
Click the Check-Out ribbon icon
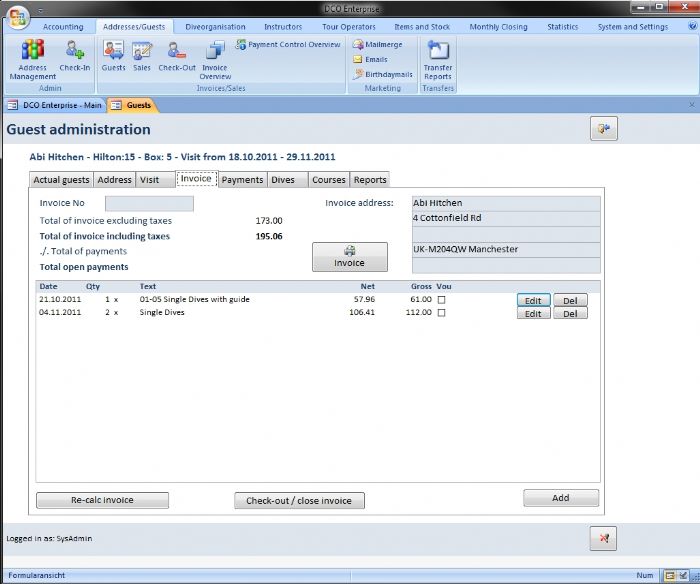click(x=177, y=56)
